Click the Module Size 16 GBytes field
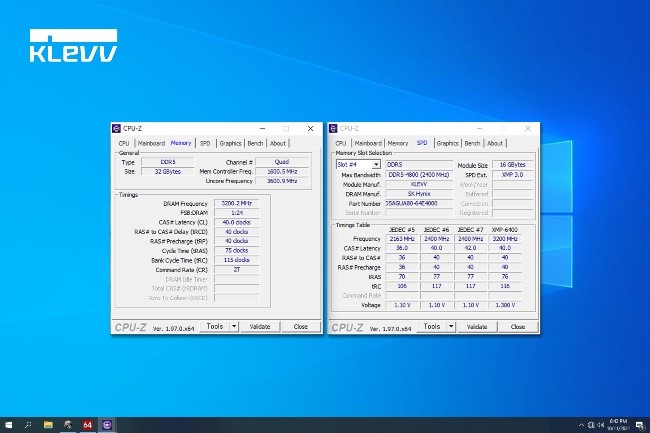Image resolution: width=650 pixels, height=433 pixels. [x=512, y=165]
